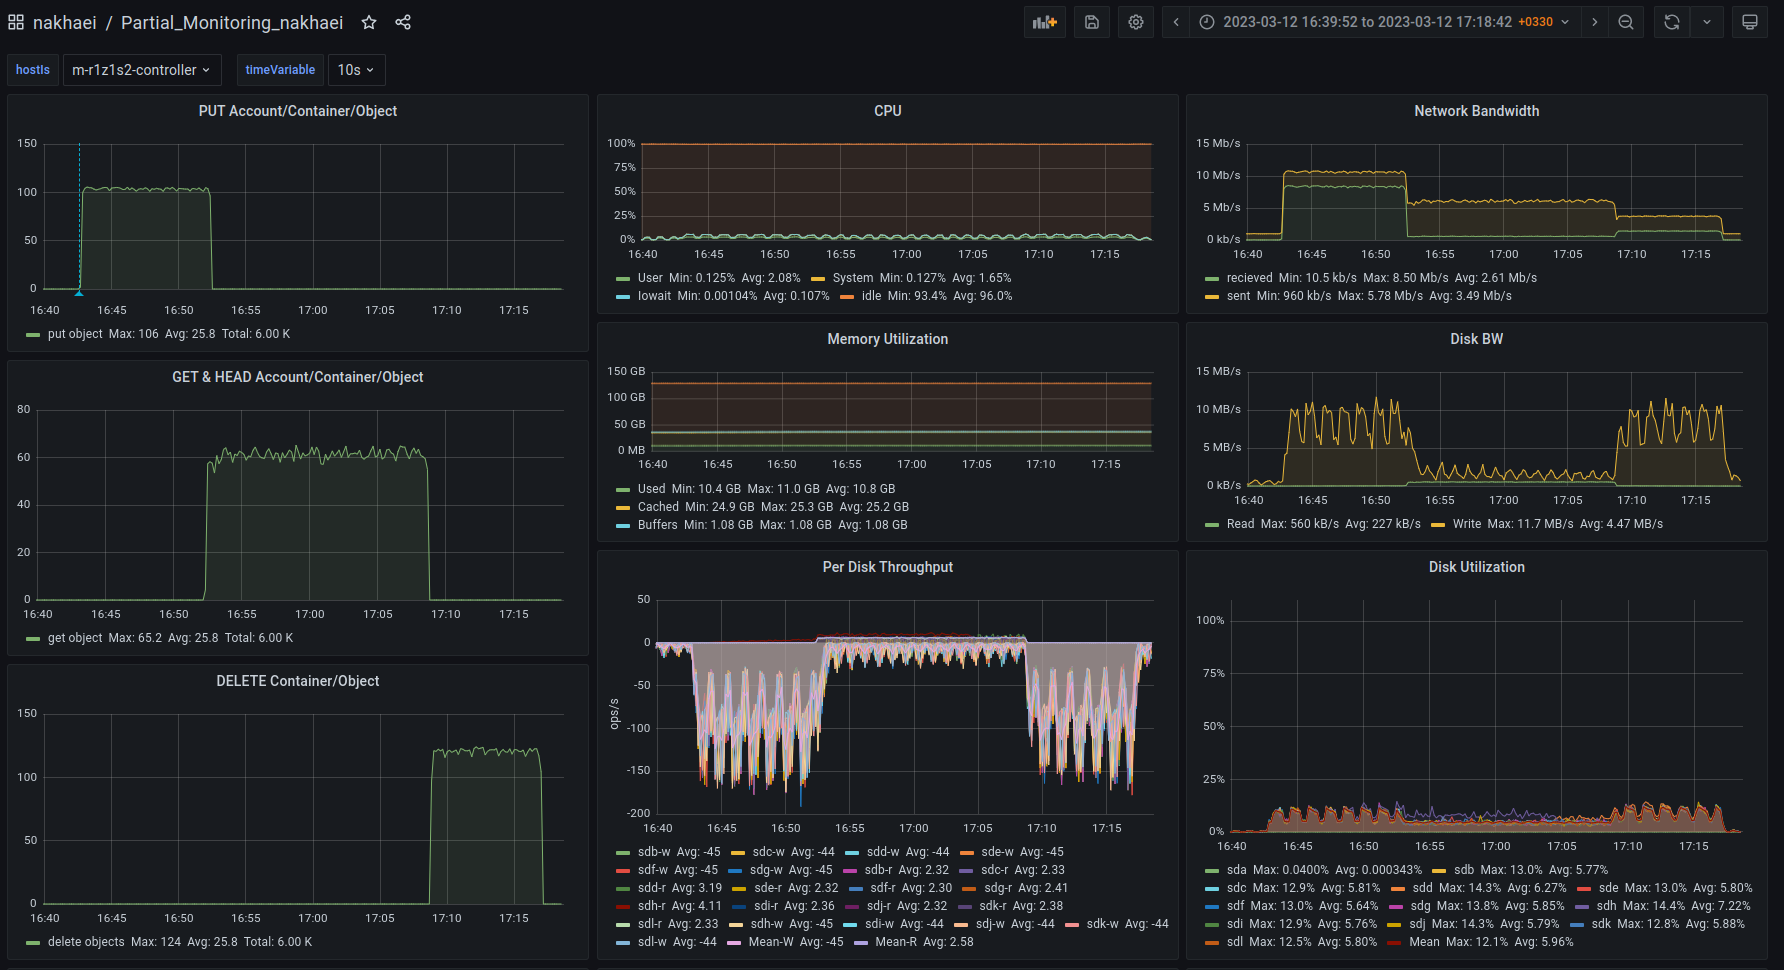Shift time range forward with right arrow

1595,22
